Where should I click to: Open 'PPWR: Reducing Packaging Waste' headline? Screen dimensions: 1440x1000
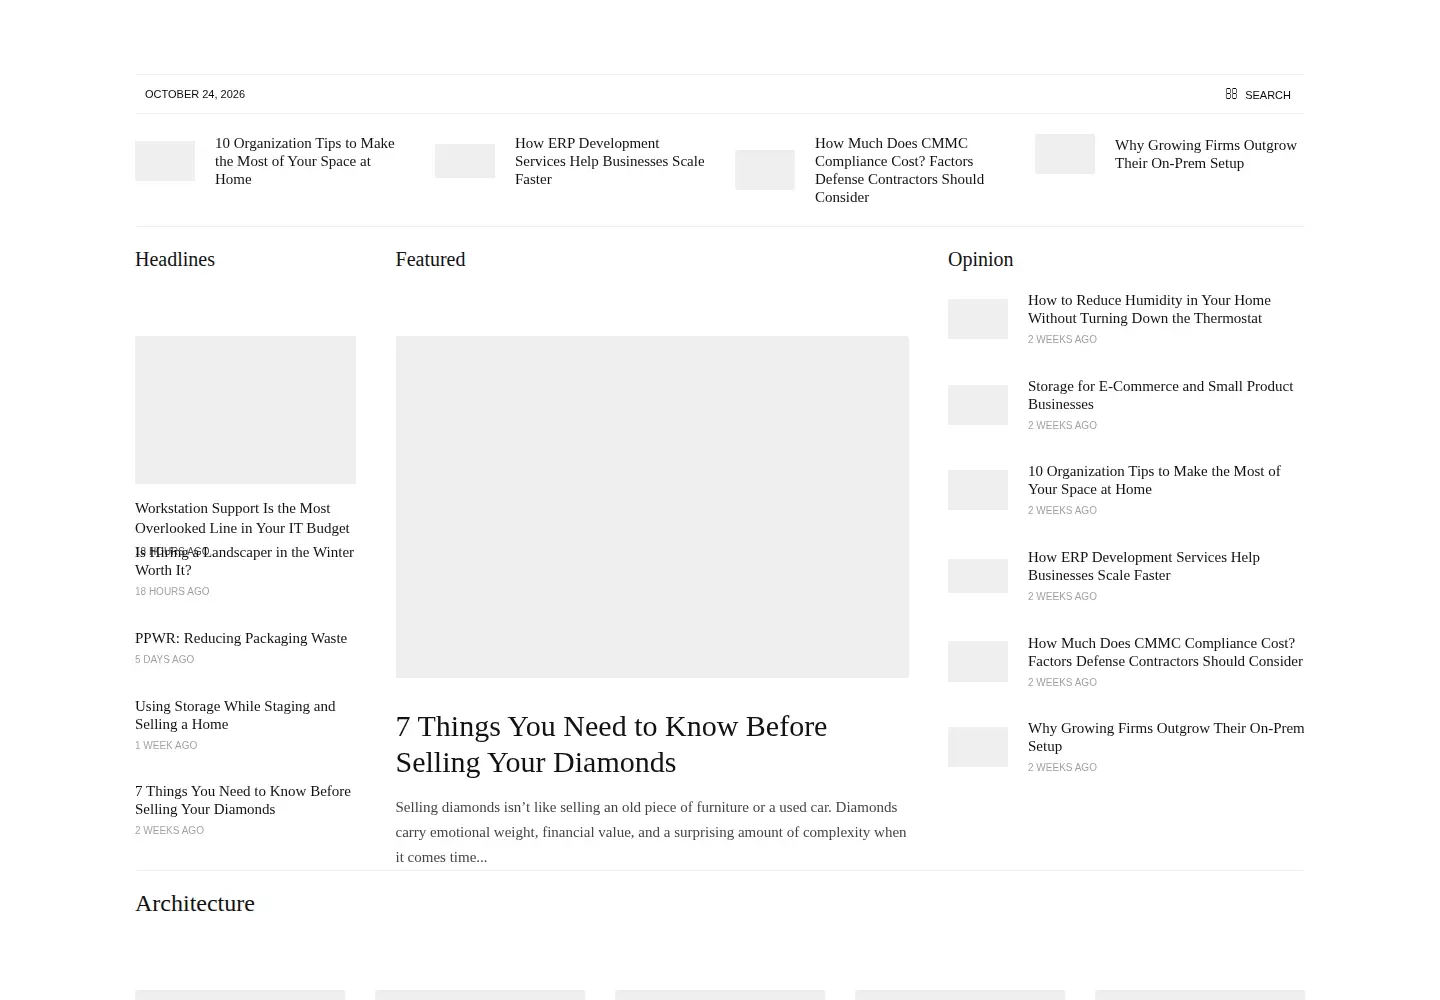click(241, 638)
